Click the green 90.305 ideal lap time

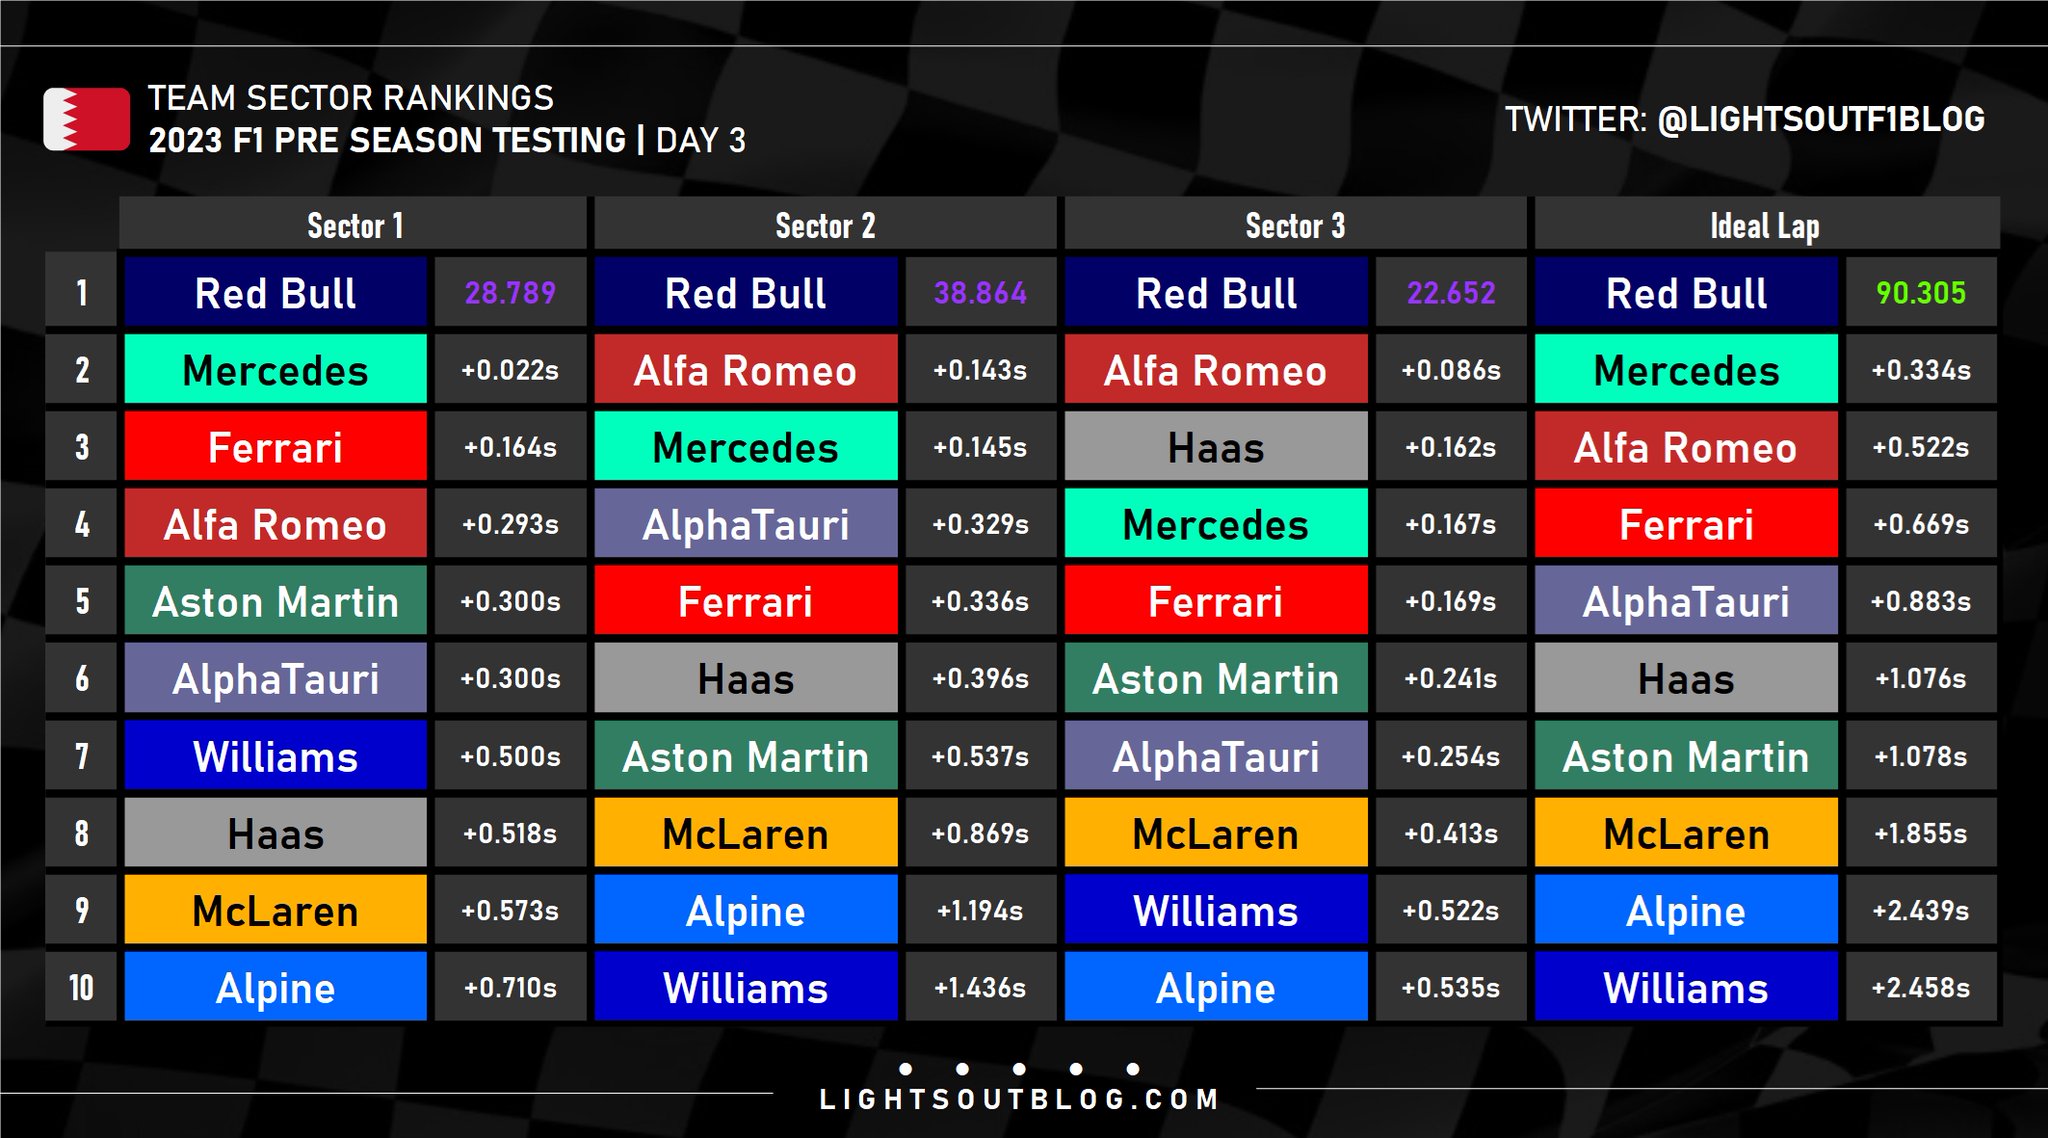(x=1921, y=293)
